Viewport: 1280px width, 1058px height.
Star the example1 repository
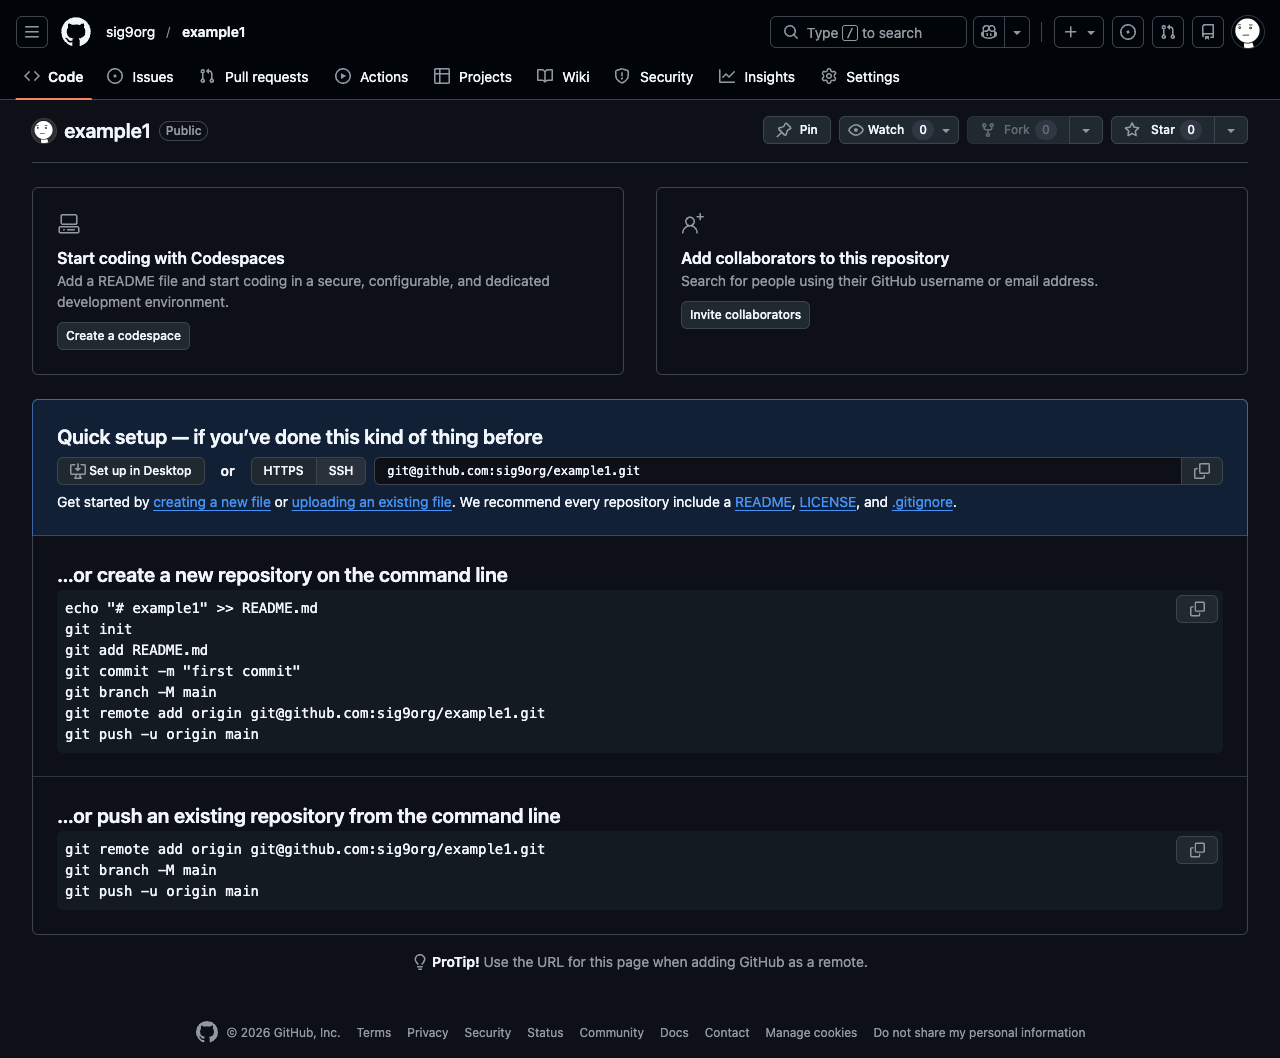pos(1162,130)
